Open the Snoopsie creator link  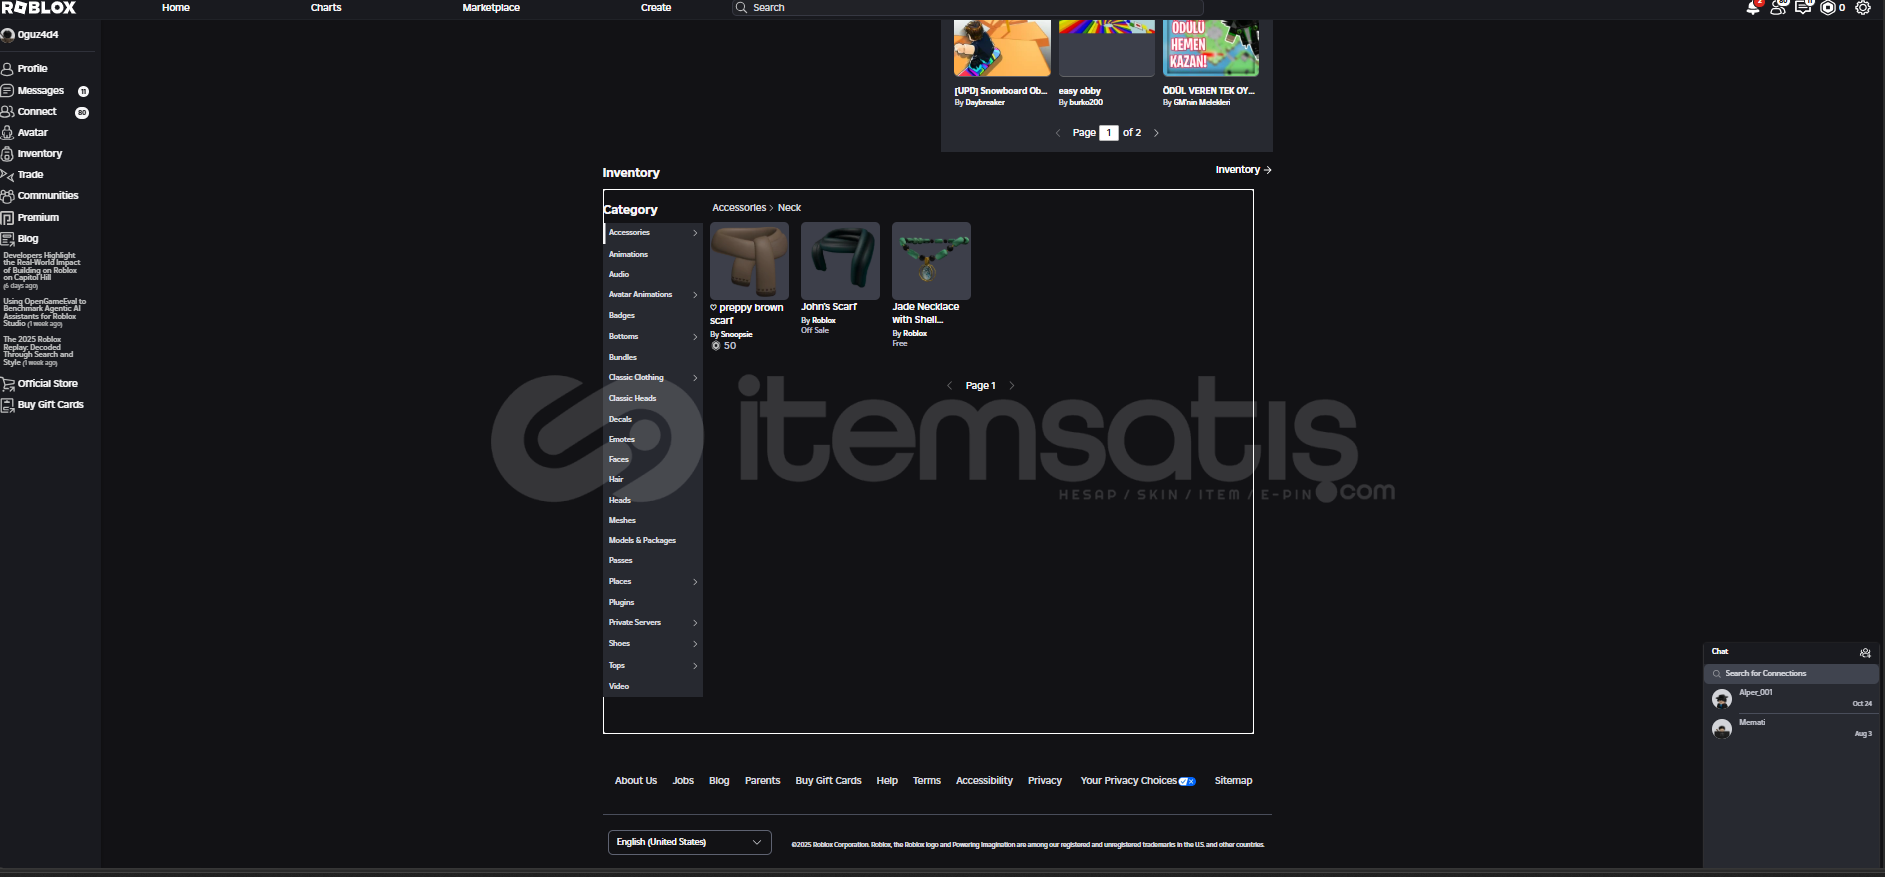tap(737, 335)
